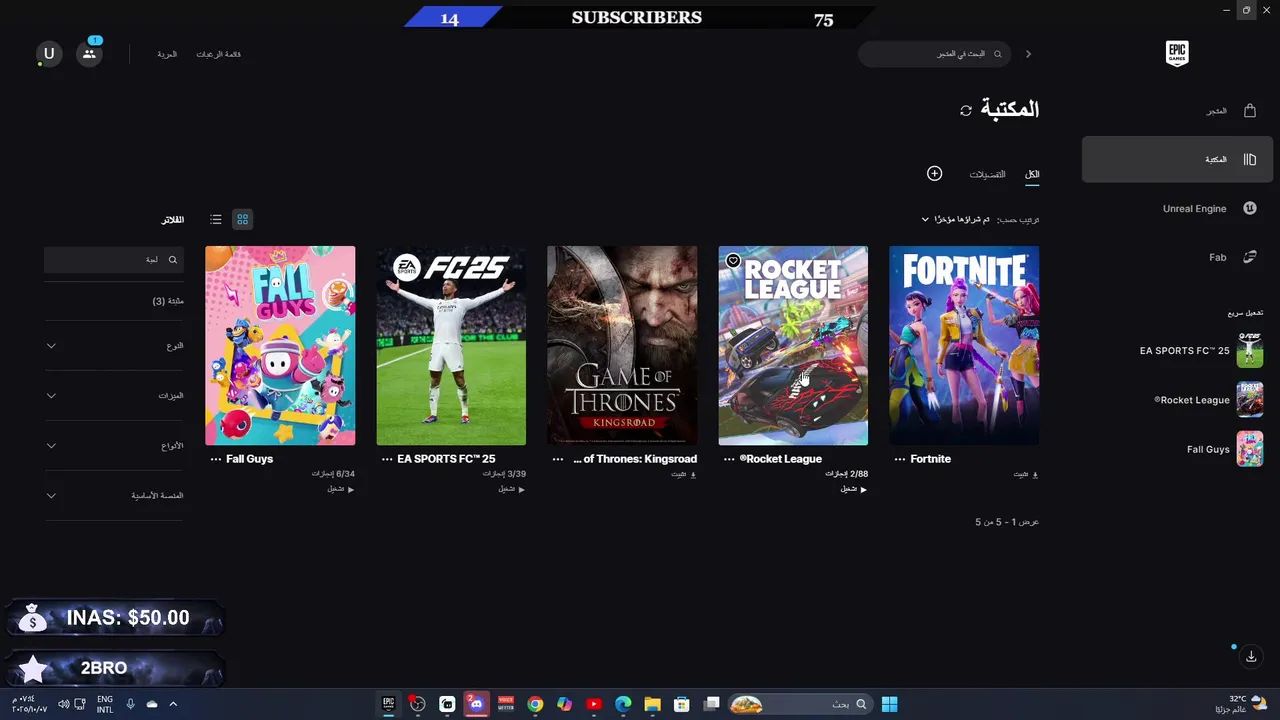The height and width of the screenshot is (720, 1280).
Task: Open Microsoft Edge from the taskbar
Action: click(623, 704)
